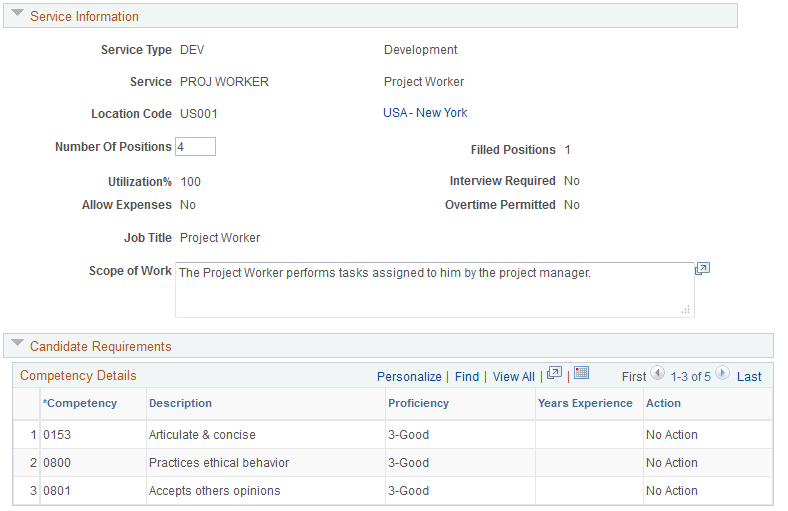
Task: Sort by the Description column header
Action: 180,403
